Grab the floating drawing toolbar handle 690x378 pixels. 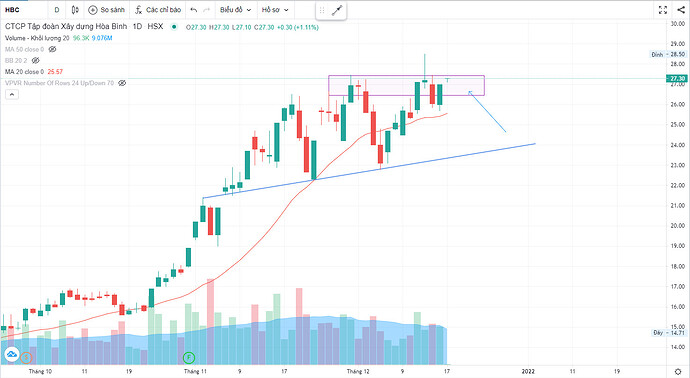(x=322, y=11)
